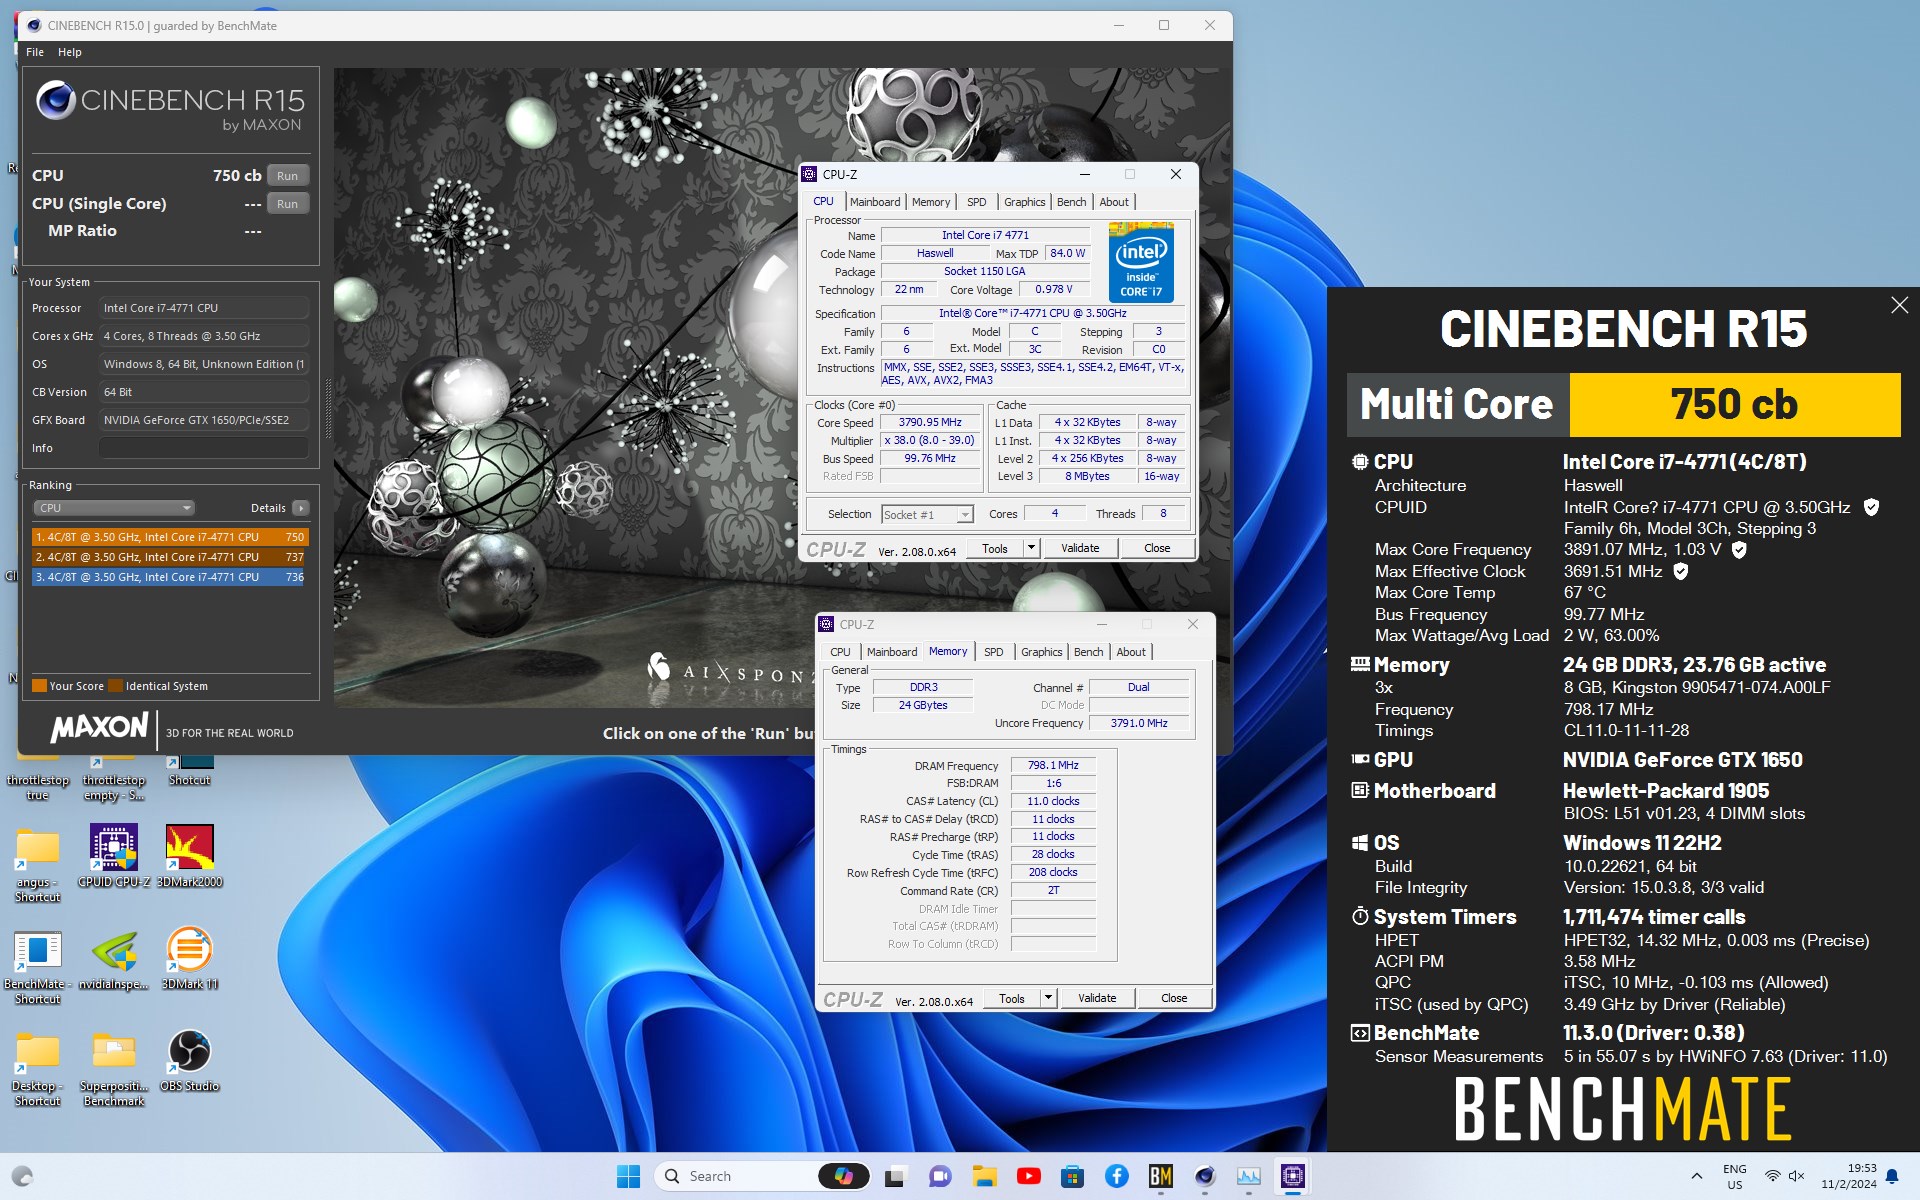
Task: Click the CPU-Z taskbar icon
Action: click(1293, 1176)
